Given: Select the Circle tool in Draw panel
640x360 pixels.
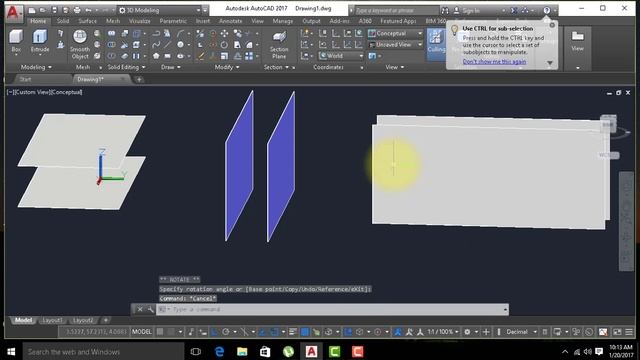Looking at the screenshot, I should click(180, 44).
